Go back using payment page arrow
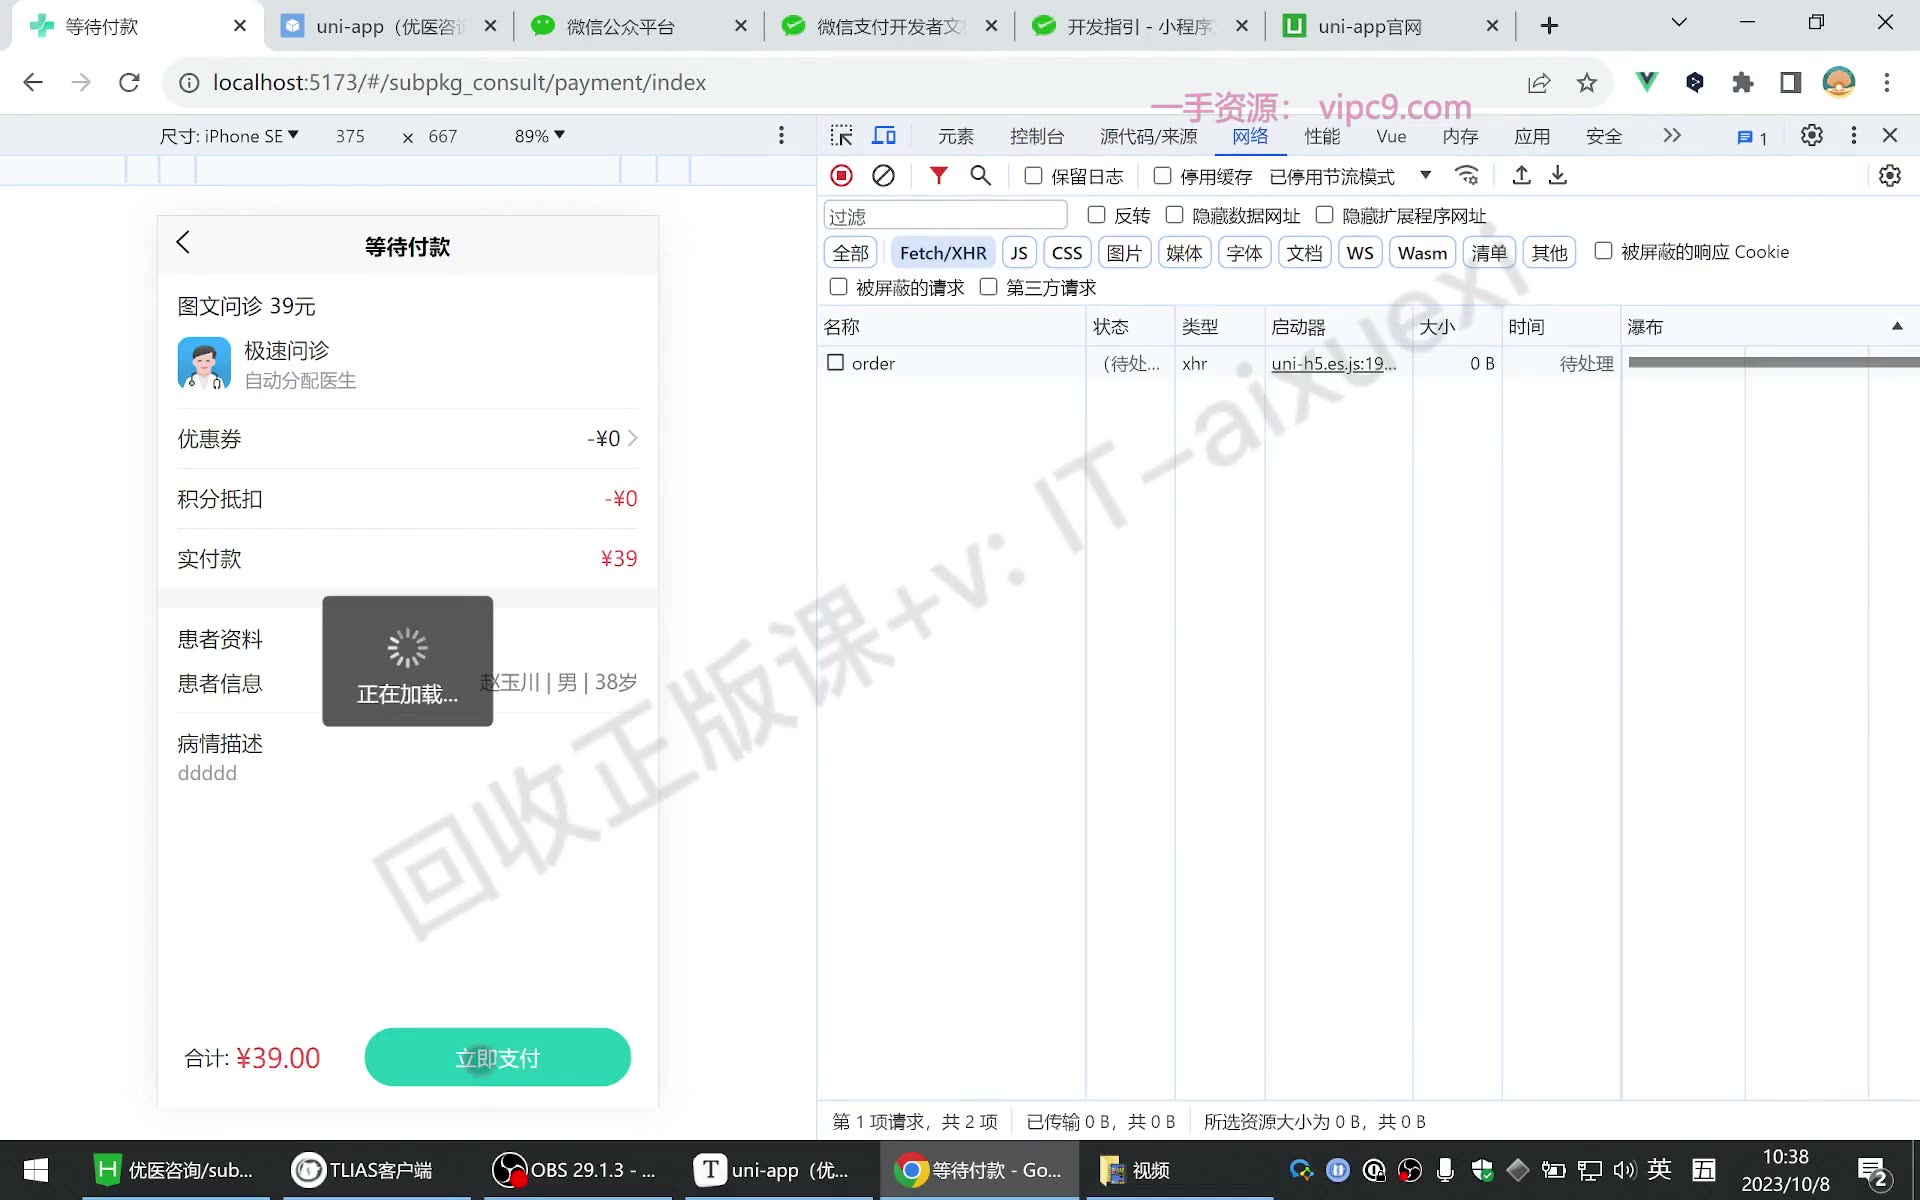Image resolution: width=1920 pixels, height=1200 pixels. pos(183,242)
